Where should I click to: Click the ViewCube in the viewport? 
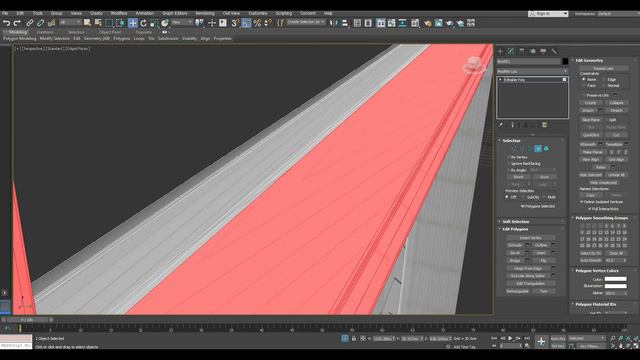coord(474,64)
